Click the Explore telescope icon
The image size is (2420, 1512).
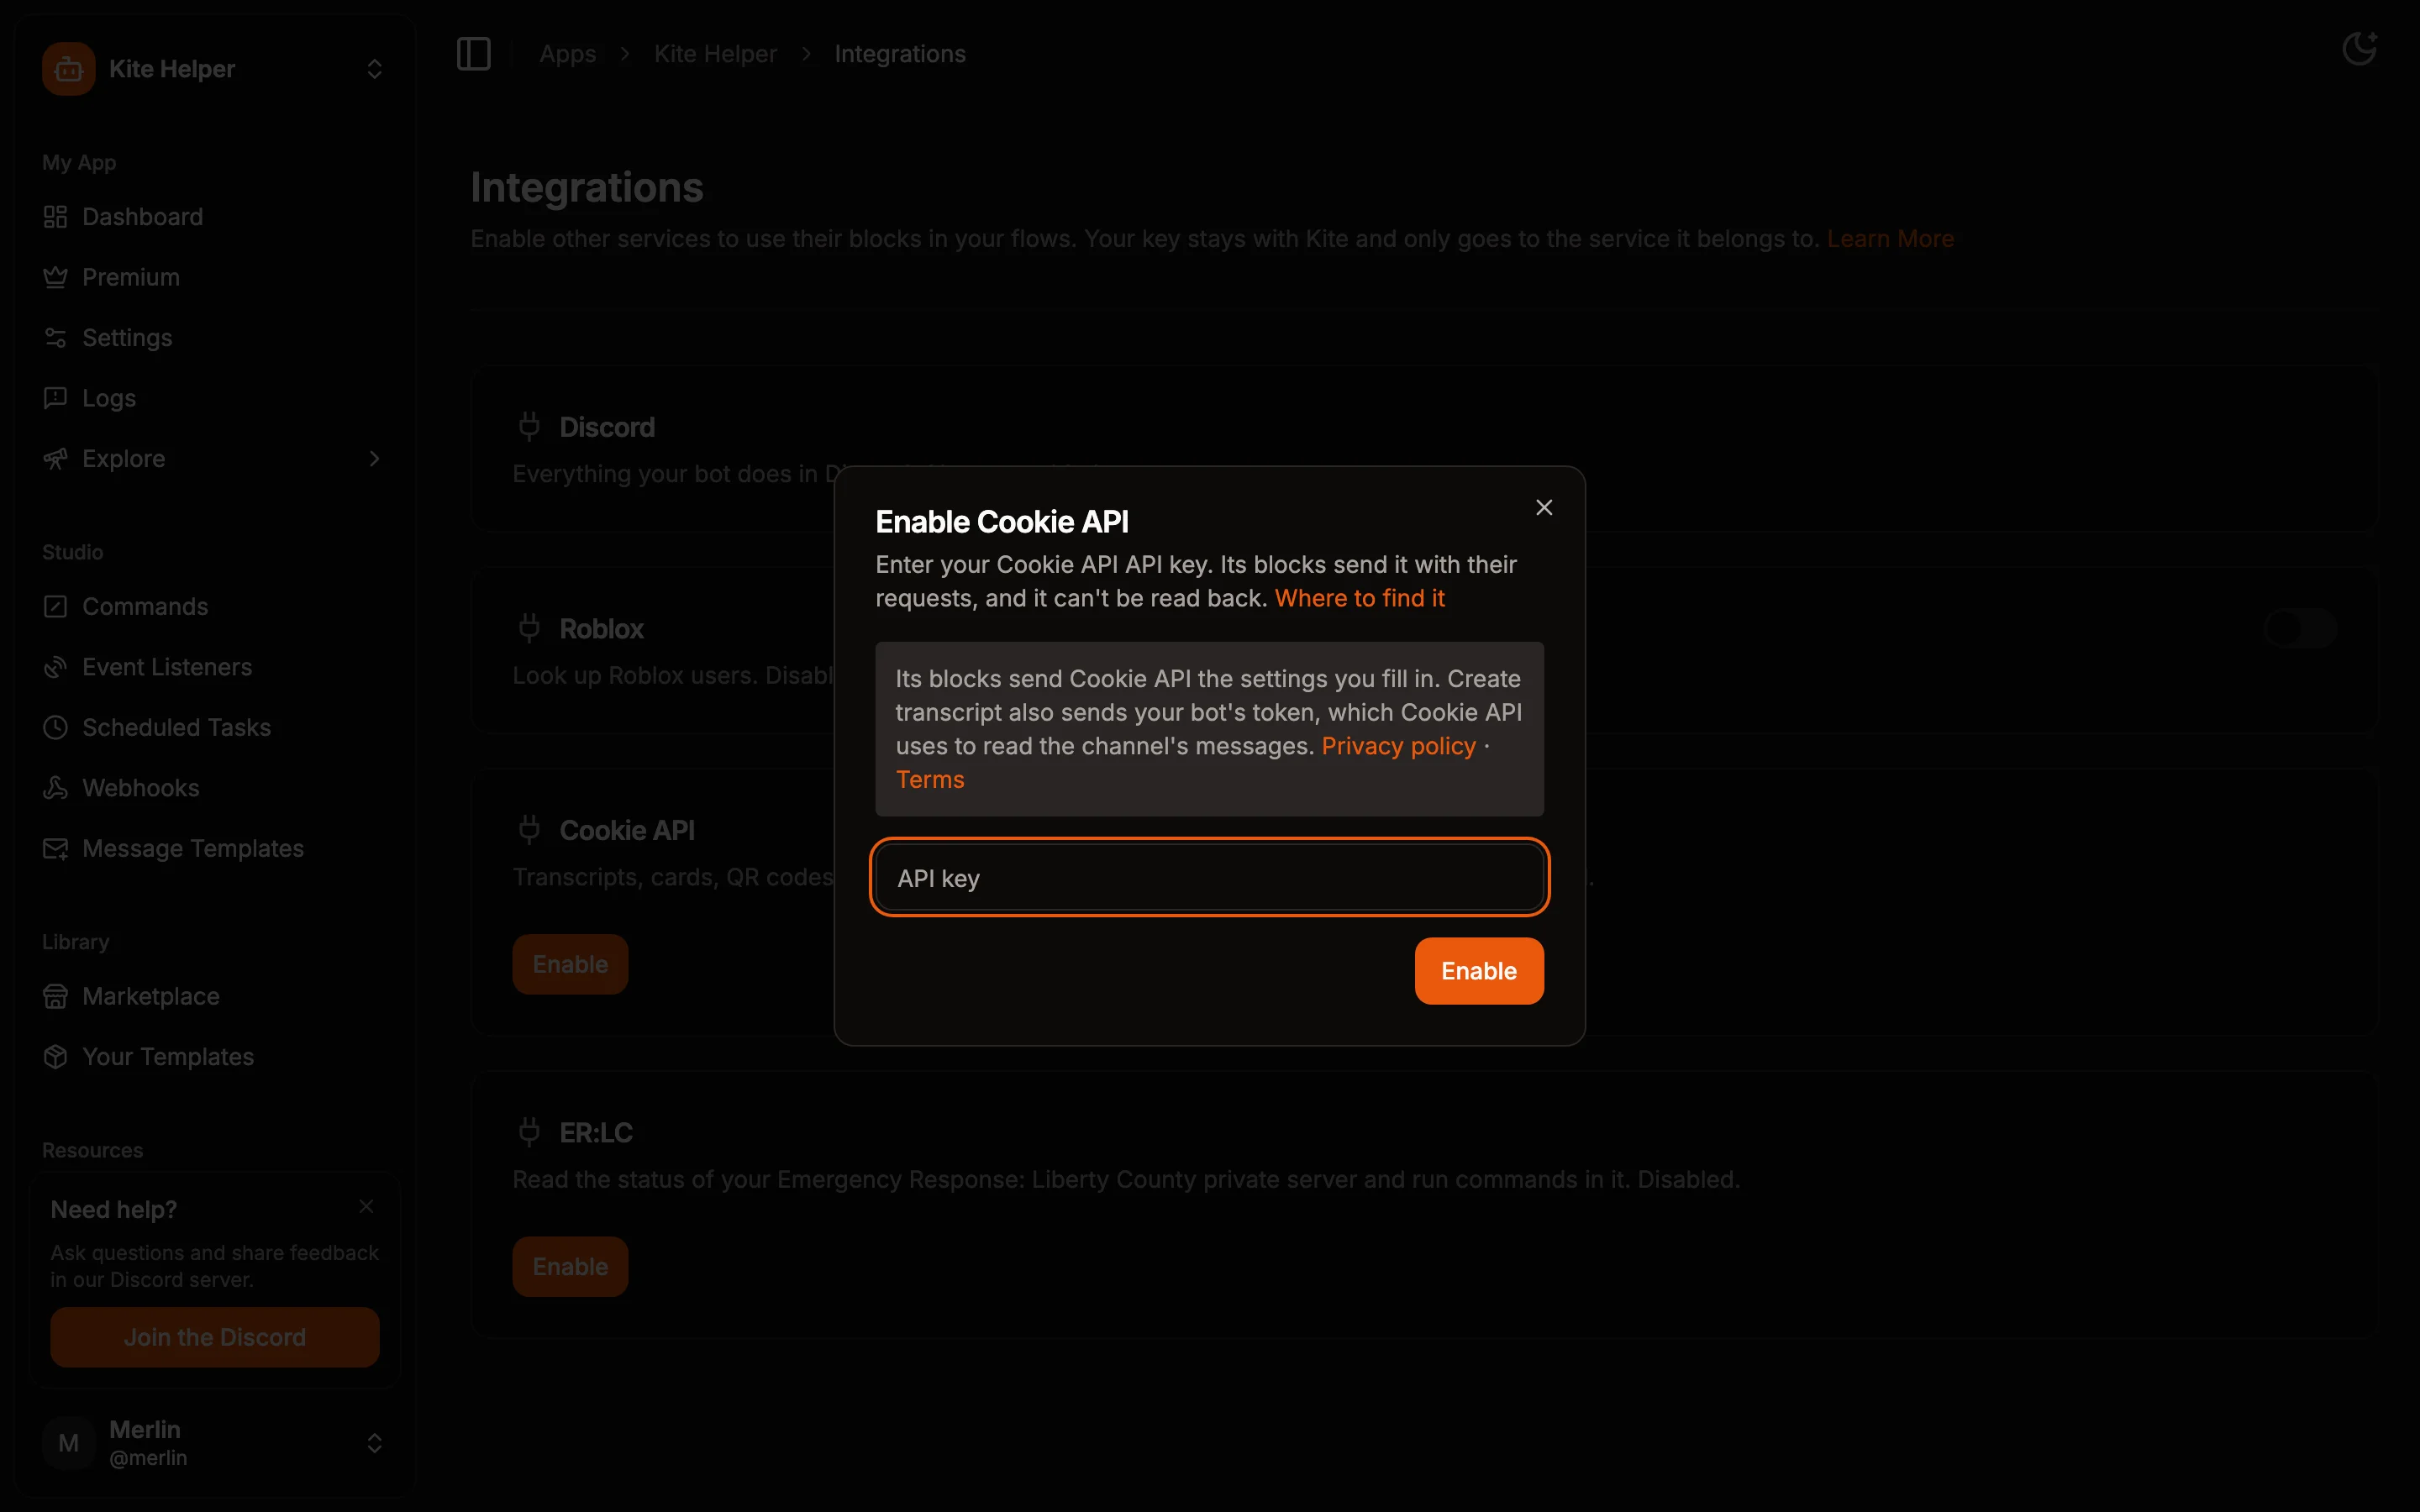[x=55, y=459]
